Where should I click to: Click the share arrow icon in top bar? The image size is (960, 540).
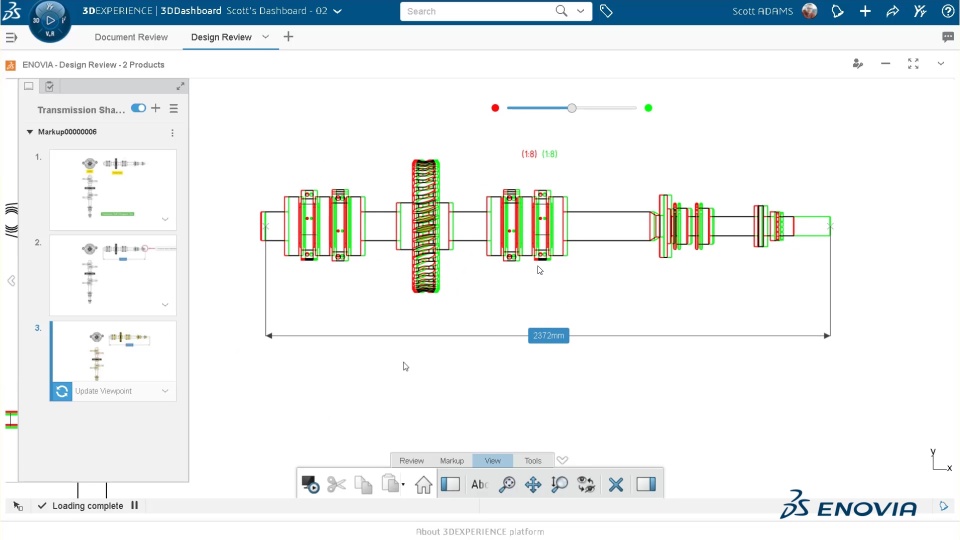coord(893,11)
